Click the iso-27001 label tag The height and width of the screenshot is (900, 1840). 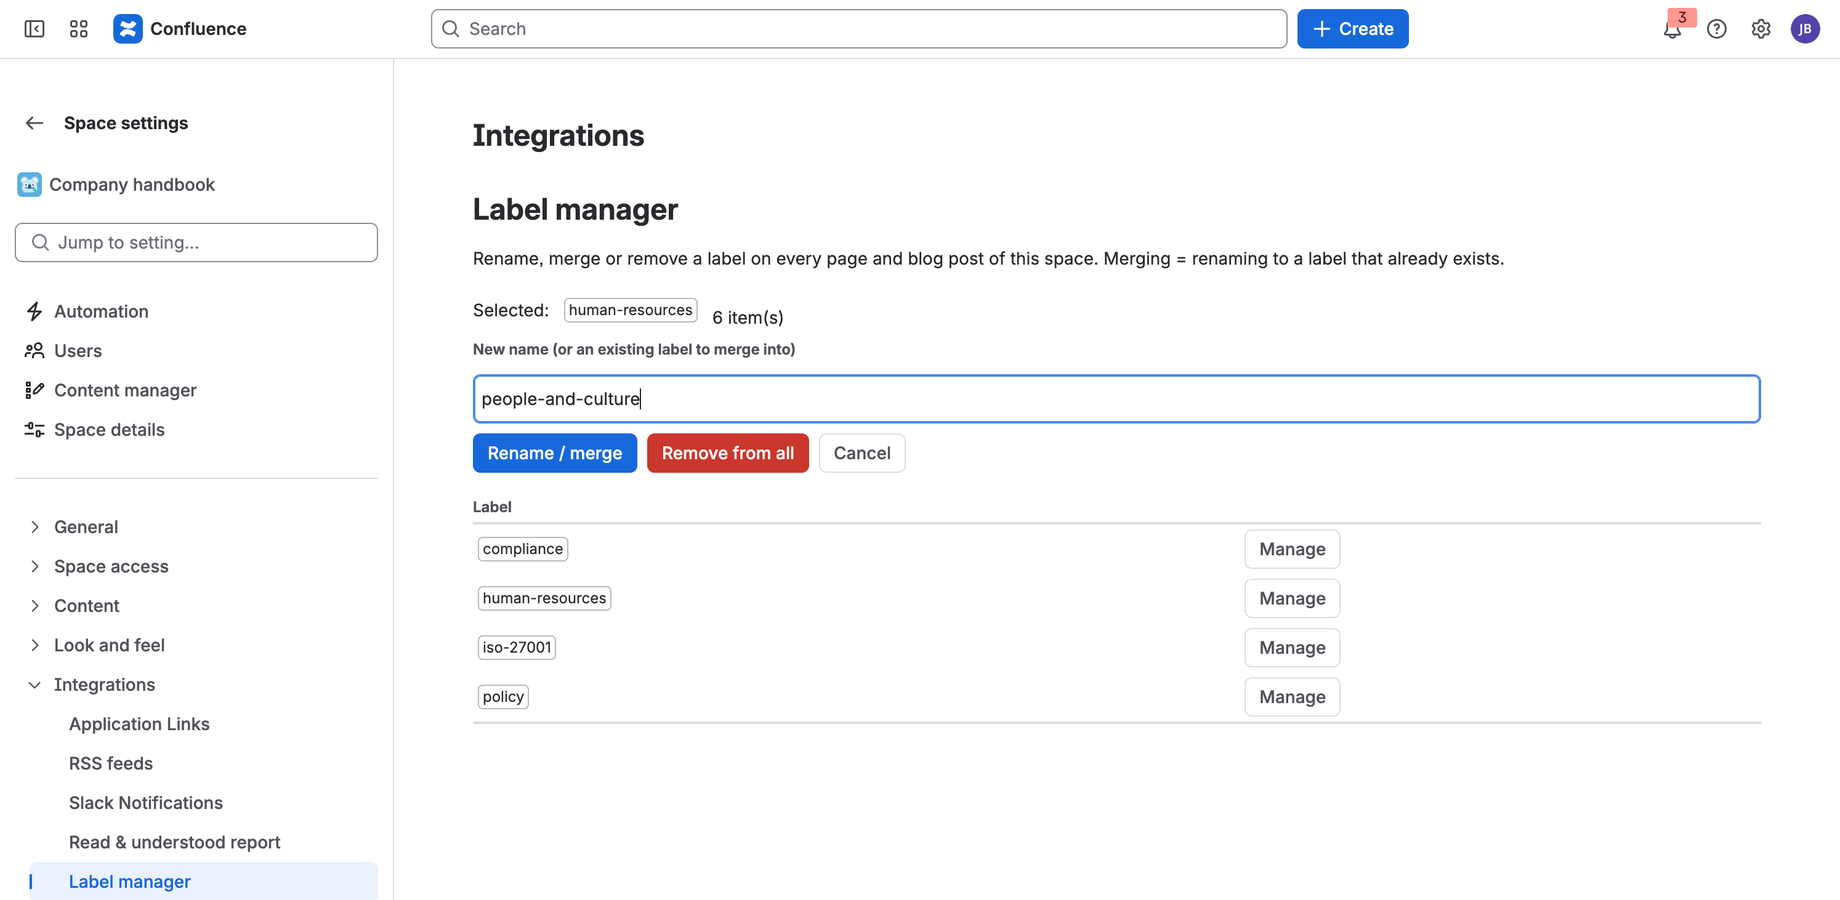click(517, 647)
